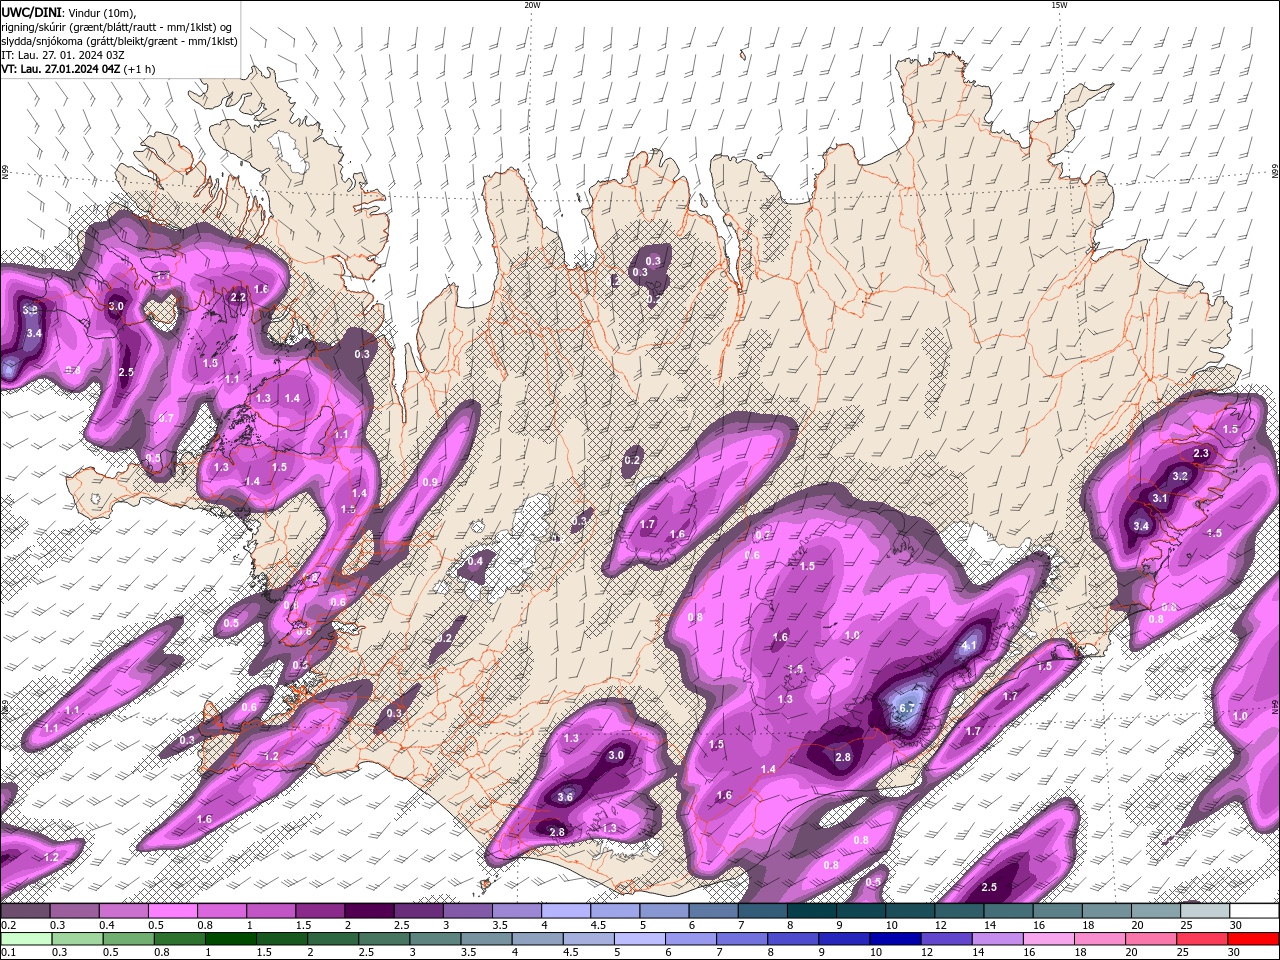This screenshot has height=960, width=1280.
Task: Select the pale green swatch between 0.1 and 0.3 in the lower legend
Action: tap(26, 939)
